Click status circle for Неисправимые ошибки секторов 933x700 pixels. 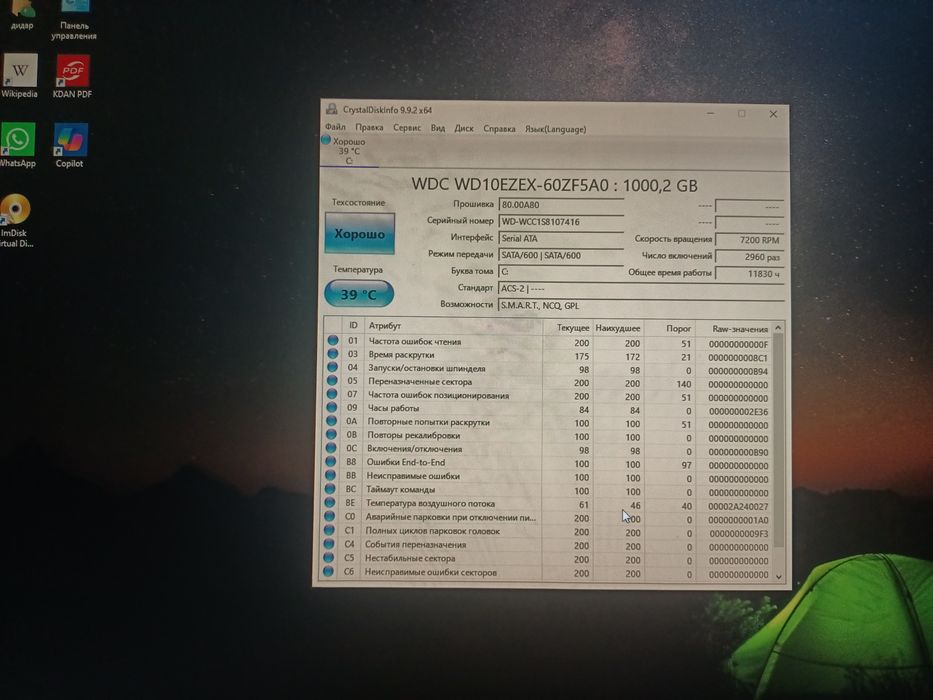(x=328, y=571)
